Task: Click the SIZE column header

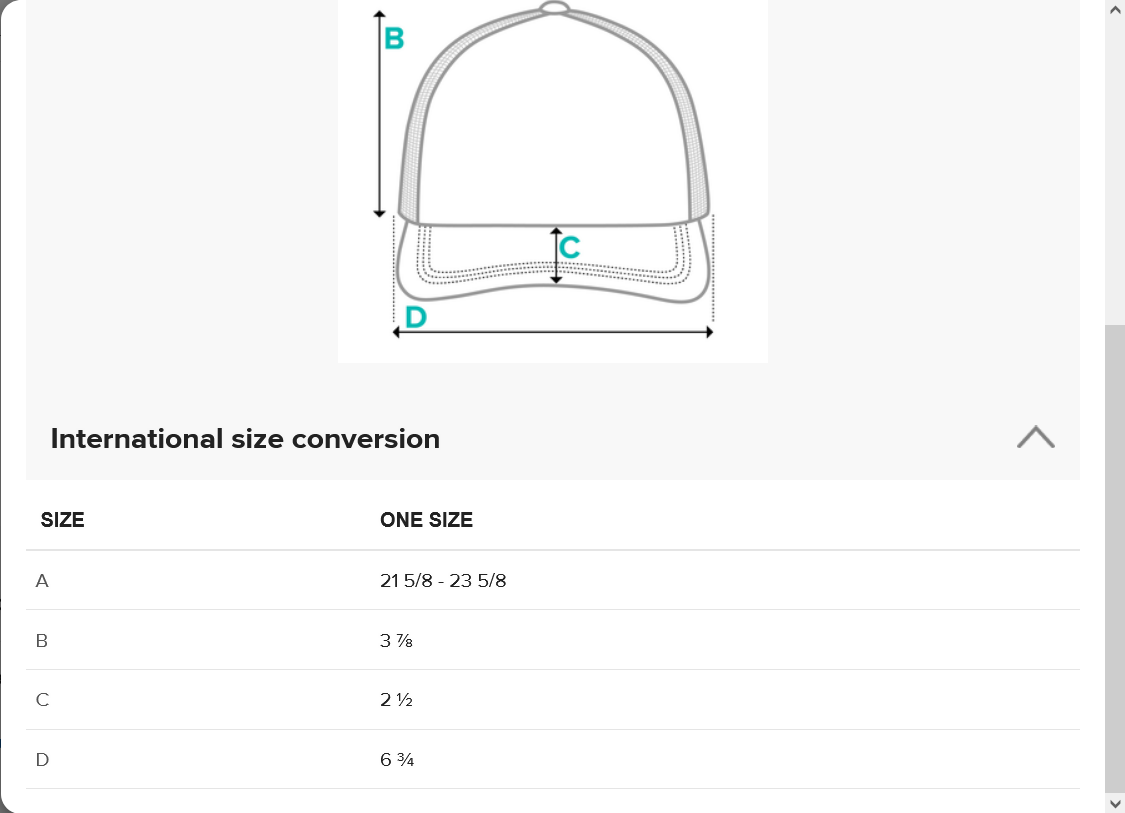Action: tap(62, 520)
